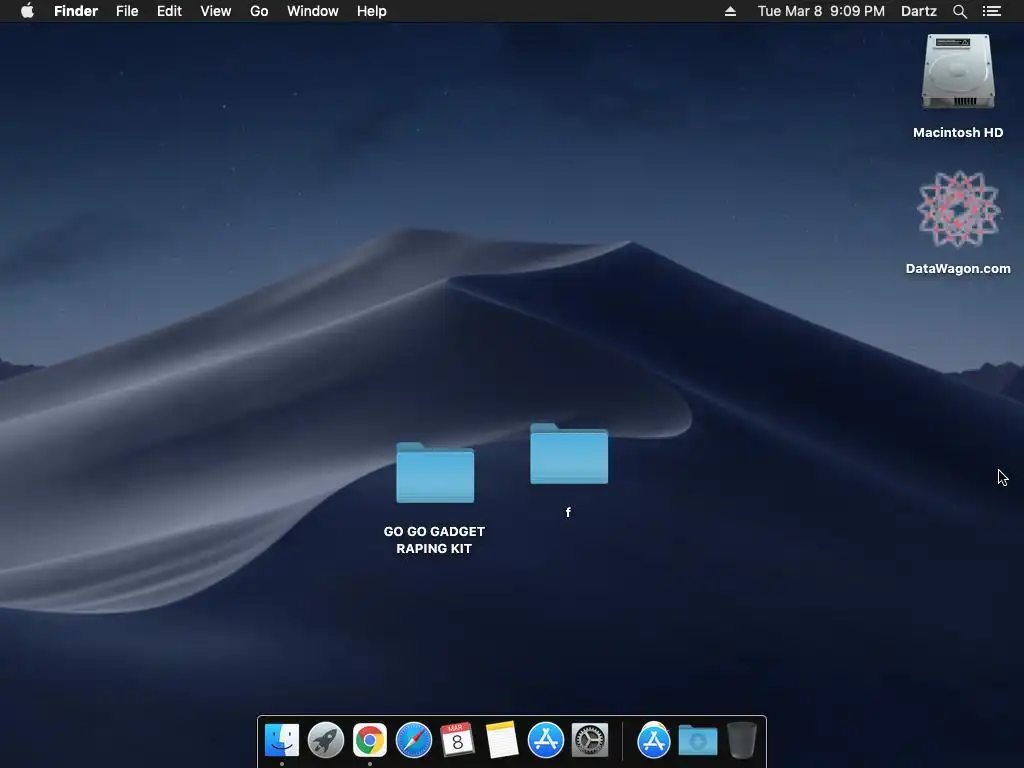Open Finder from the Dock

click(x=281, y=740)
